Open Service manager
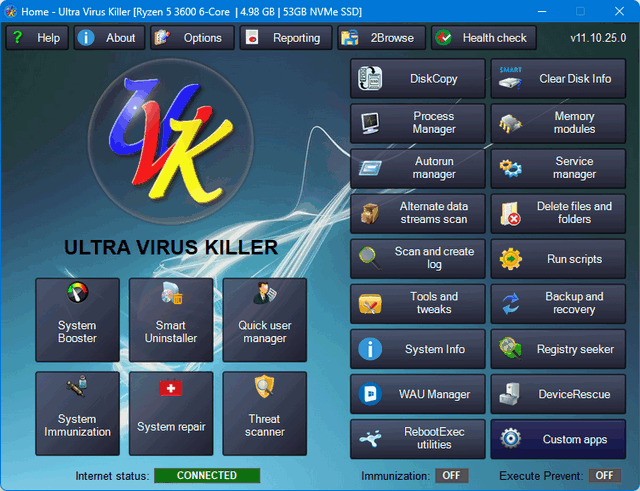The height and width of the screenshot is (491, 640). (x=558, y=168)
